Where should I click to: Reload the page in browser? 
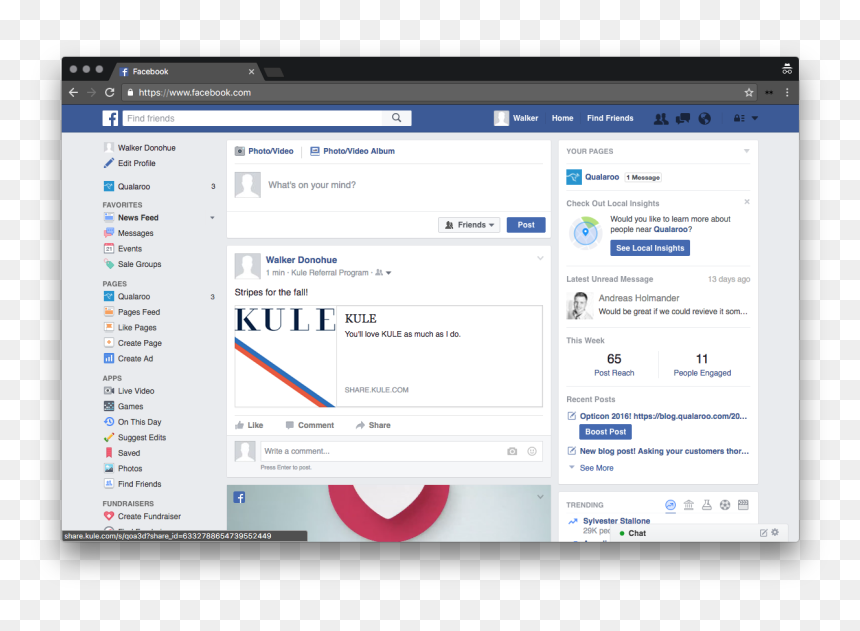tap(110, 93)
